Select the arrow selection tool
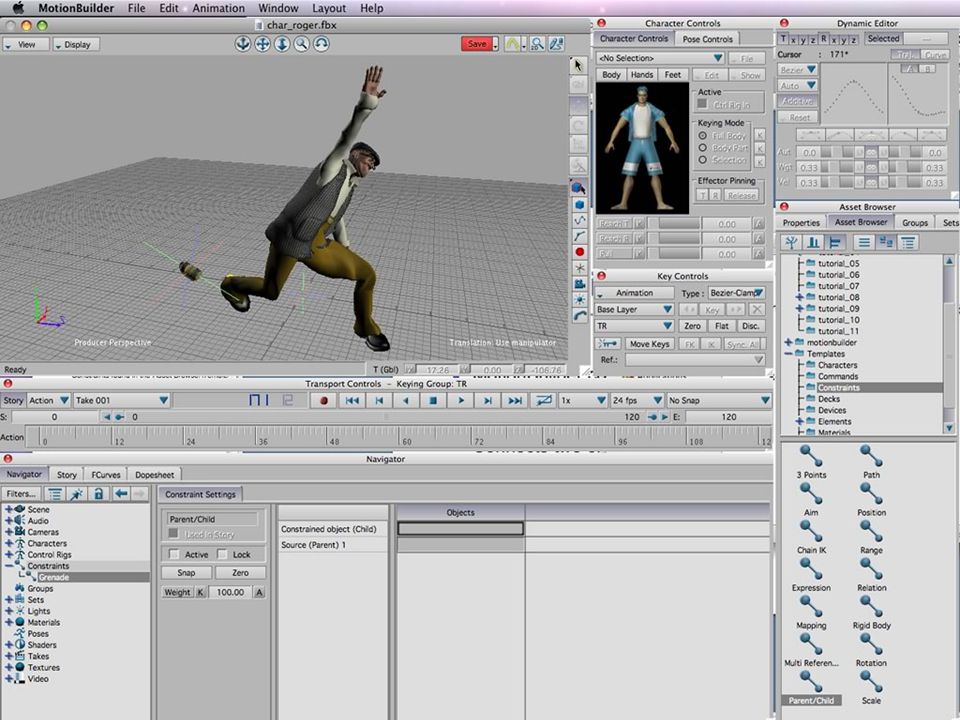Viewport: 960px width, 720px height. click(x=578, y=66)
